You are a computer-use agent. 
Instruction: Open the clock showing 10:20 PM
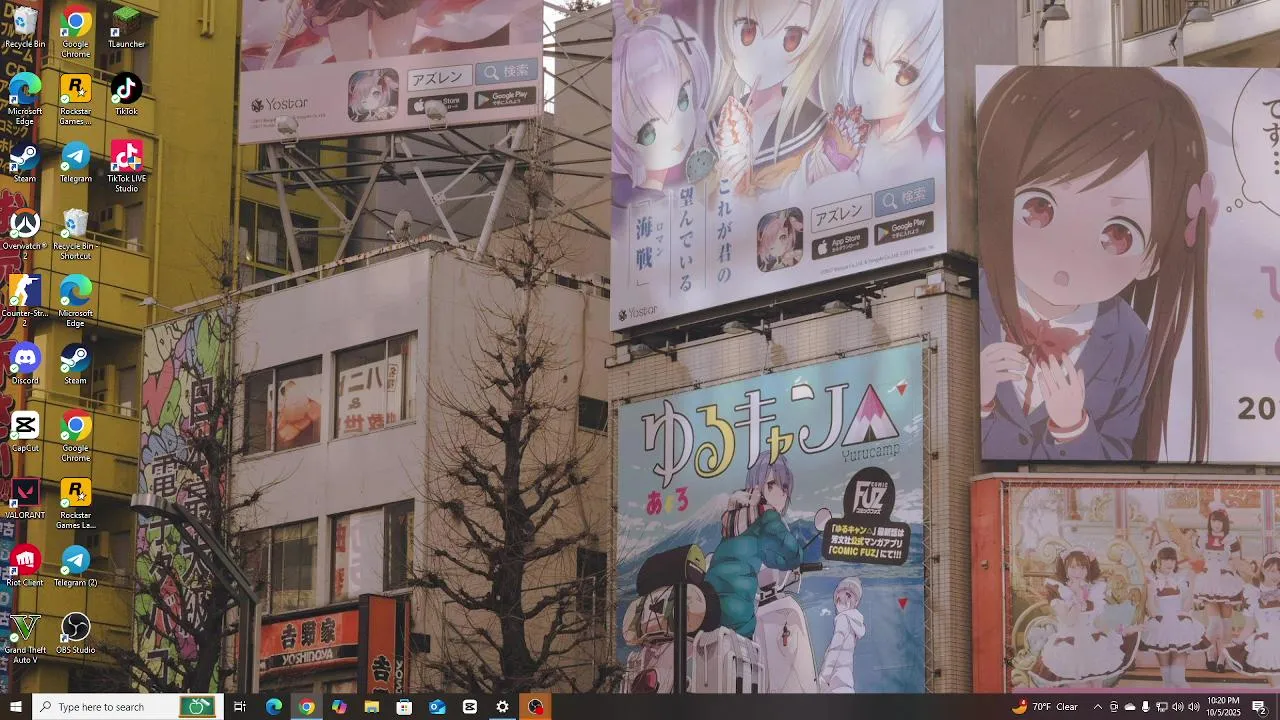1224,707
